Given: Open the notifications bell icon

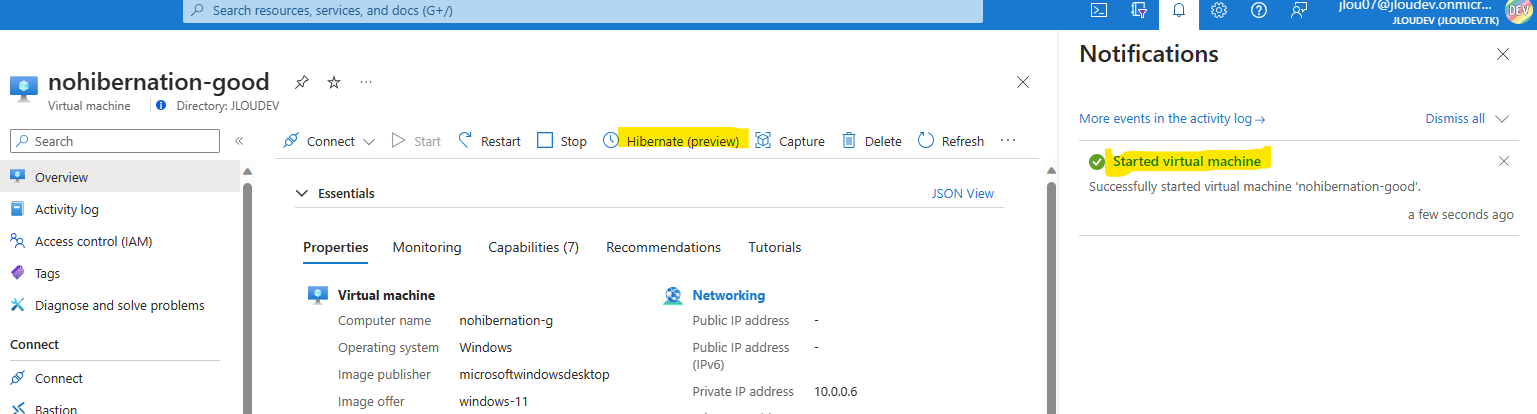Looking at the screenshot, I should click(x=1178, y=10).
